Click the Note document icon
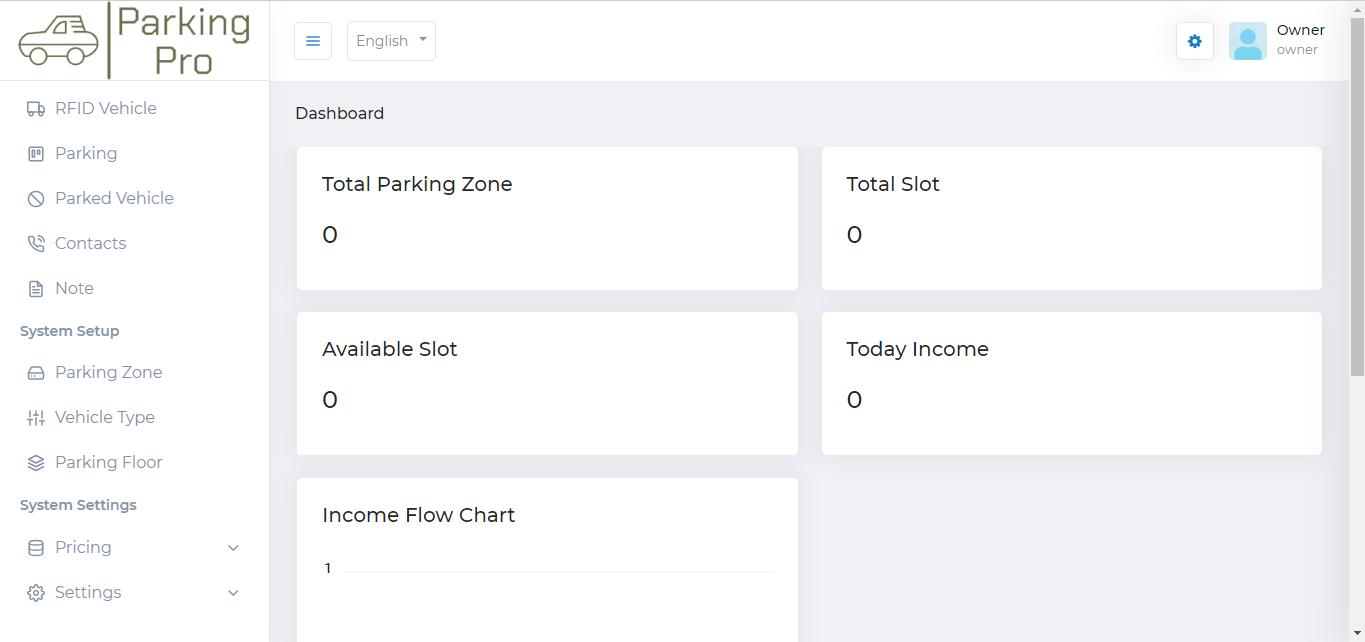This screenshot has width=1365, height=642. [x=36, y=289]
